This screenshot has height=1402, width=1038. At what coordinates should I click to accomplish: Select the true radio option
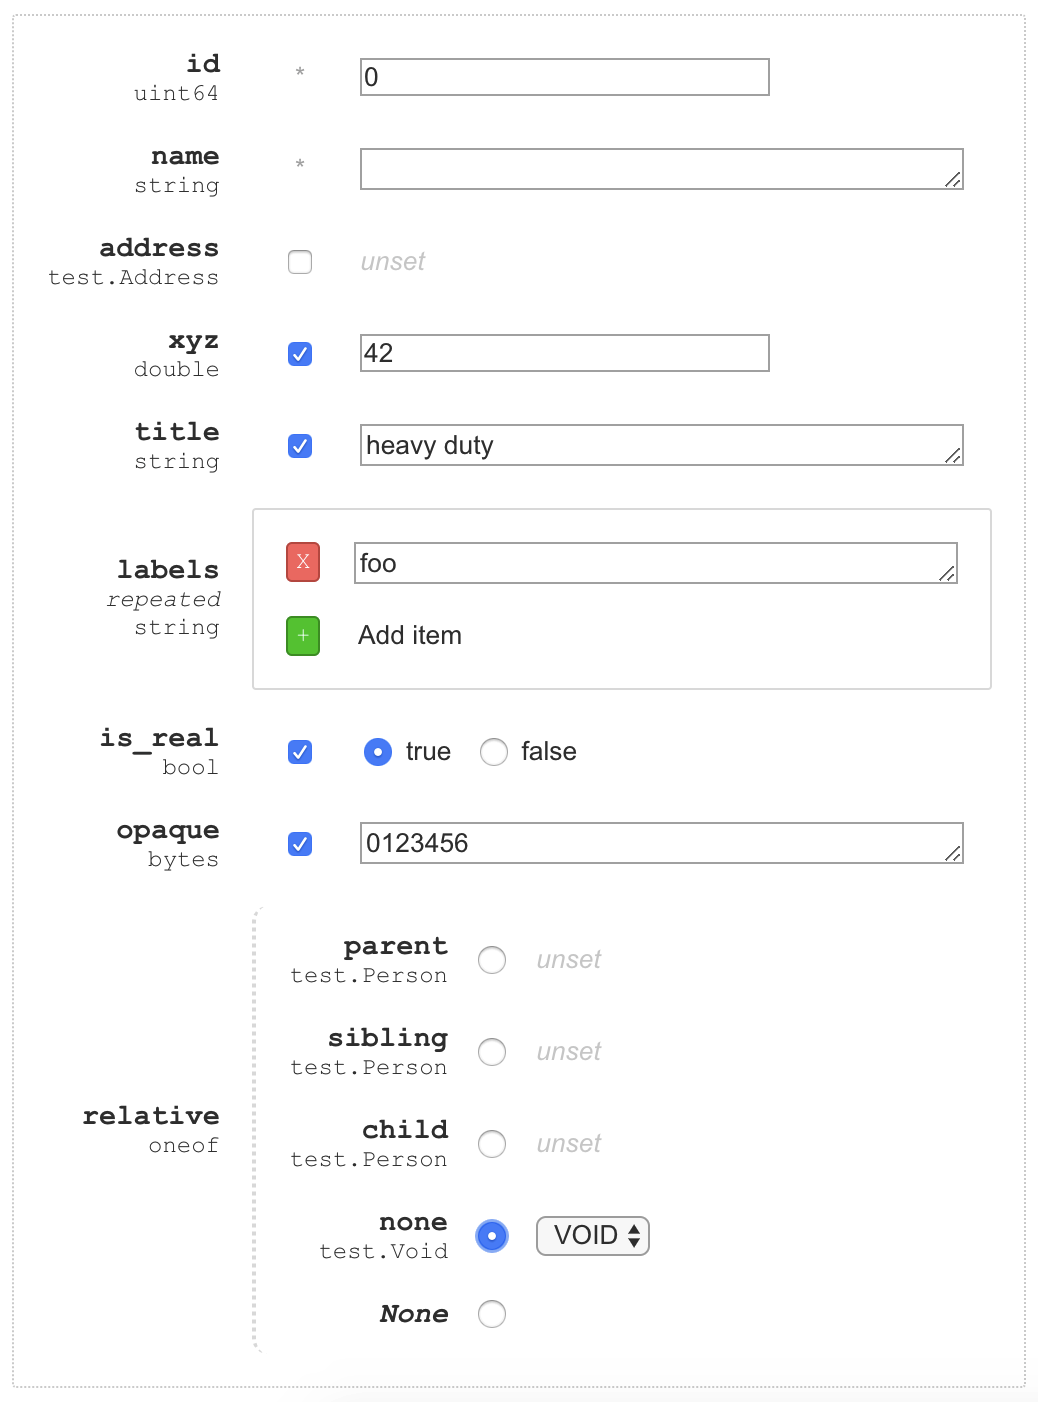378,752
